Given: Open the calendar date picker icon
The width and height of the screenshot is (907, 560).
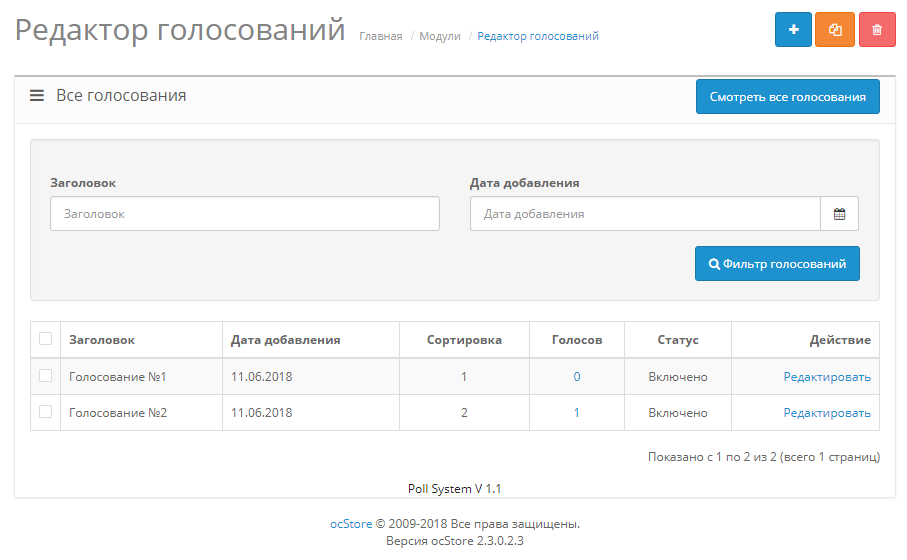Looking at the screenshot, I should 839,214.
